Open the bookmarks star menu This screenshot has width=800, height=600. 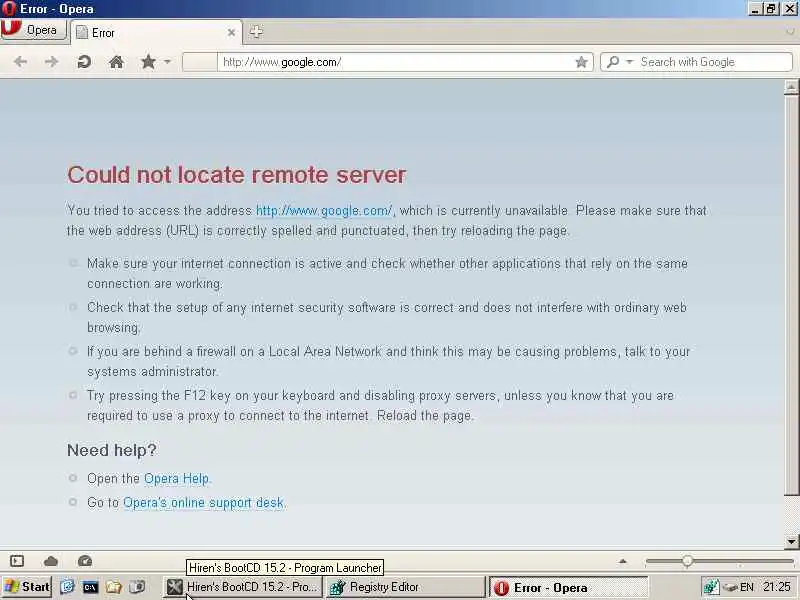[x=148, y=62]
